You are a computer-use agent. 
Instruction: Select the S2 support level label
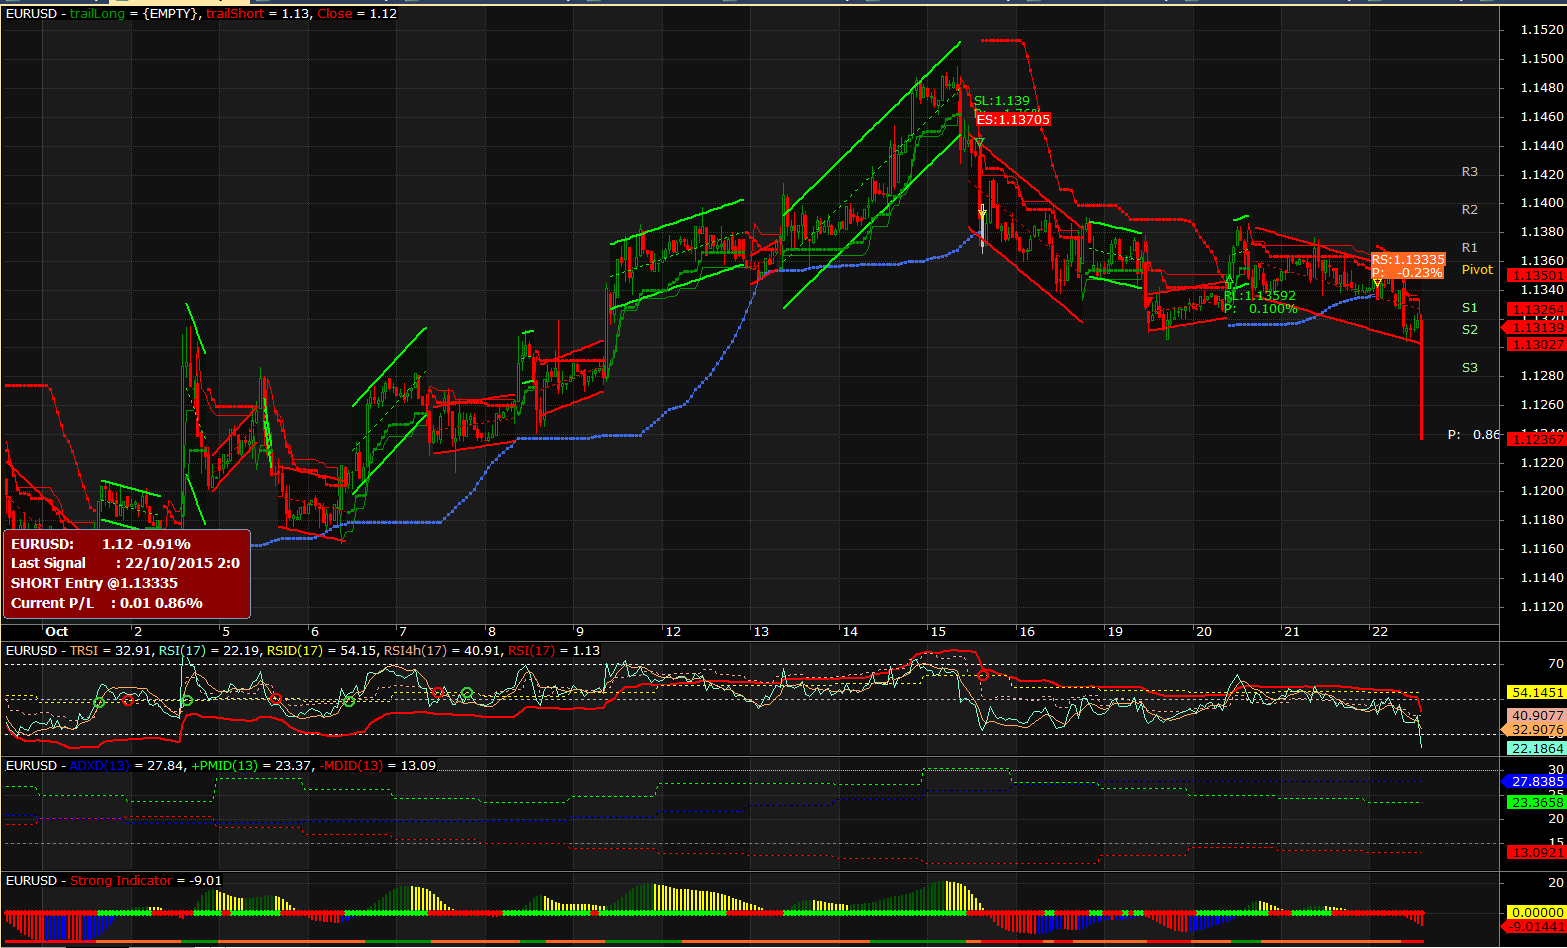(1469, 330)
